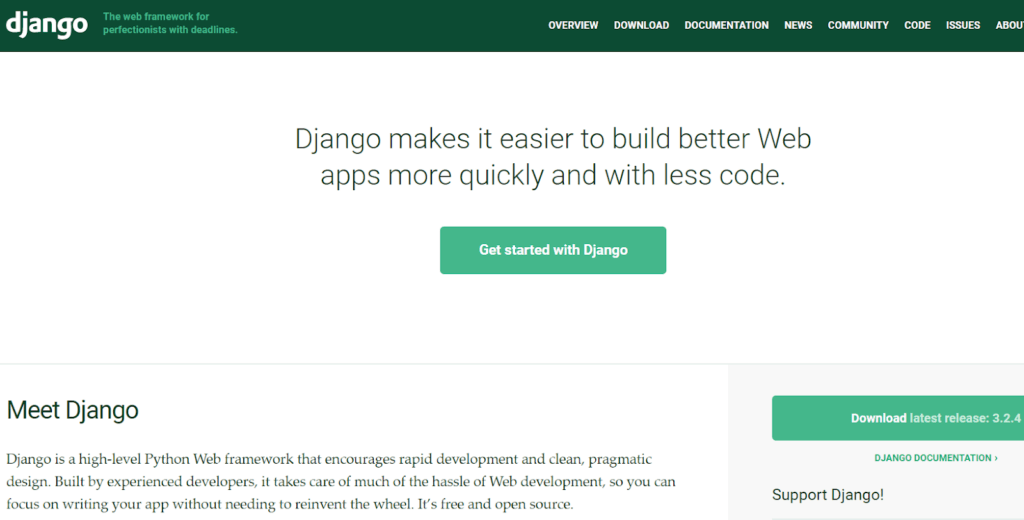The height and width of the screenshot is (520, 1024).
Task: Open the Documentation nav item
Action: [x=726, y=25]
